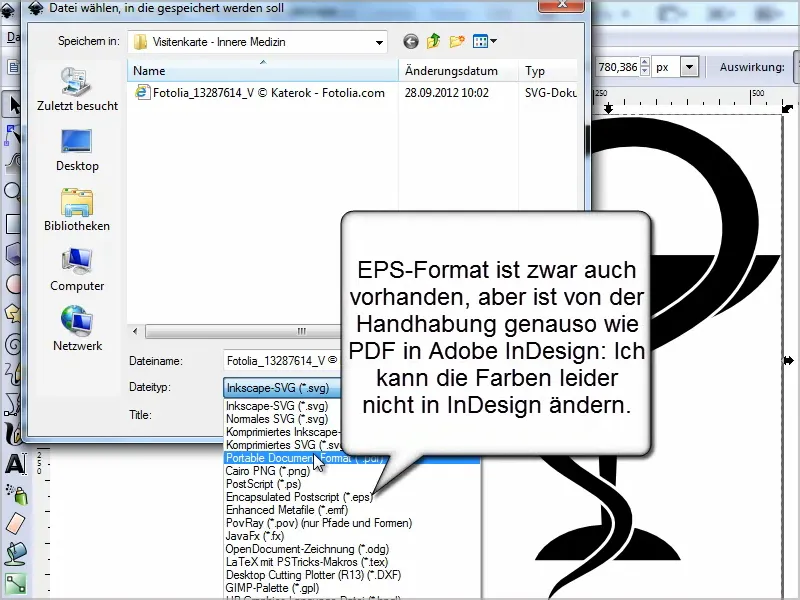Choose JavaFx (*.fx) file type
The image size is (800, 600).
click(255, 536)
